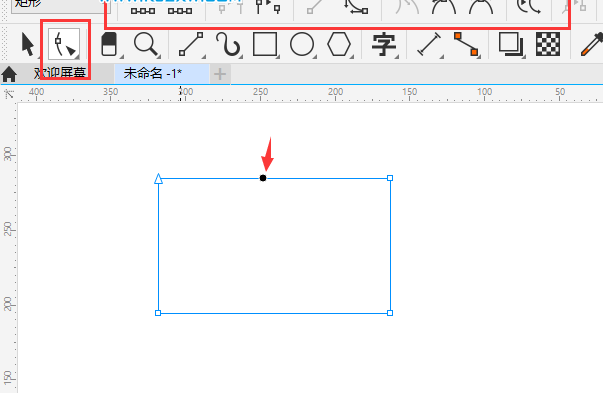This screenshot has width=603, height=393.
Task: Pick the Color Eyedropper tool
Action: (x=591, y=44)
